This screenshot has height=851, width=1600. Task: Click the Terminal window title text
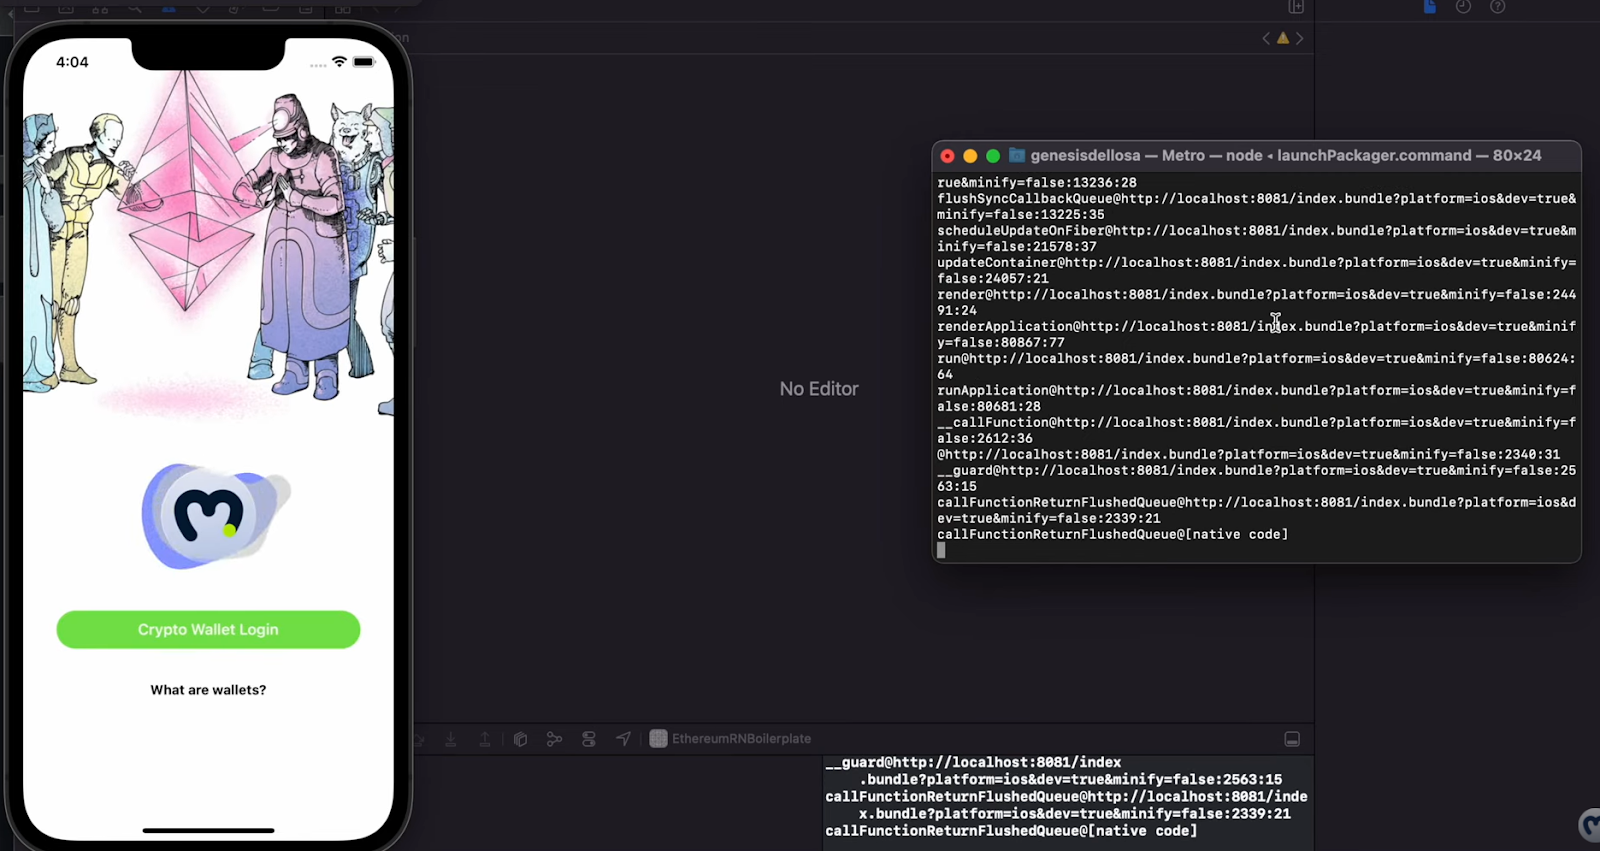point(1286,155)
